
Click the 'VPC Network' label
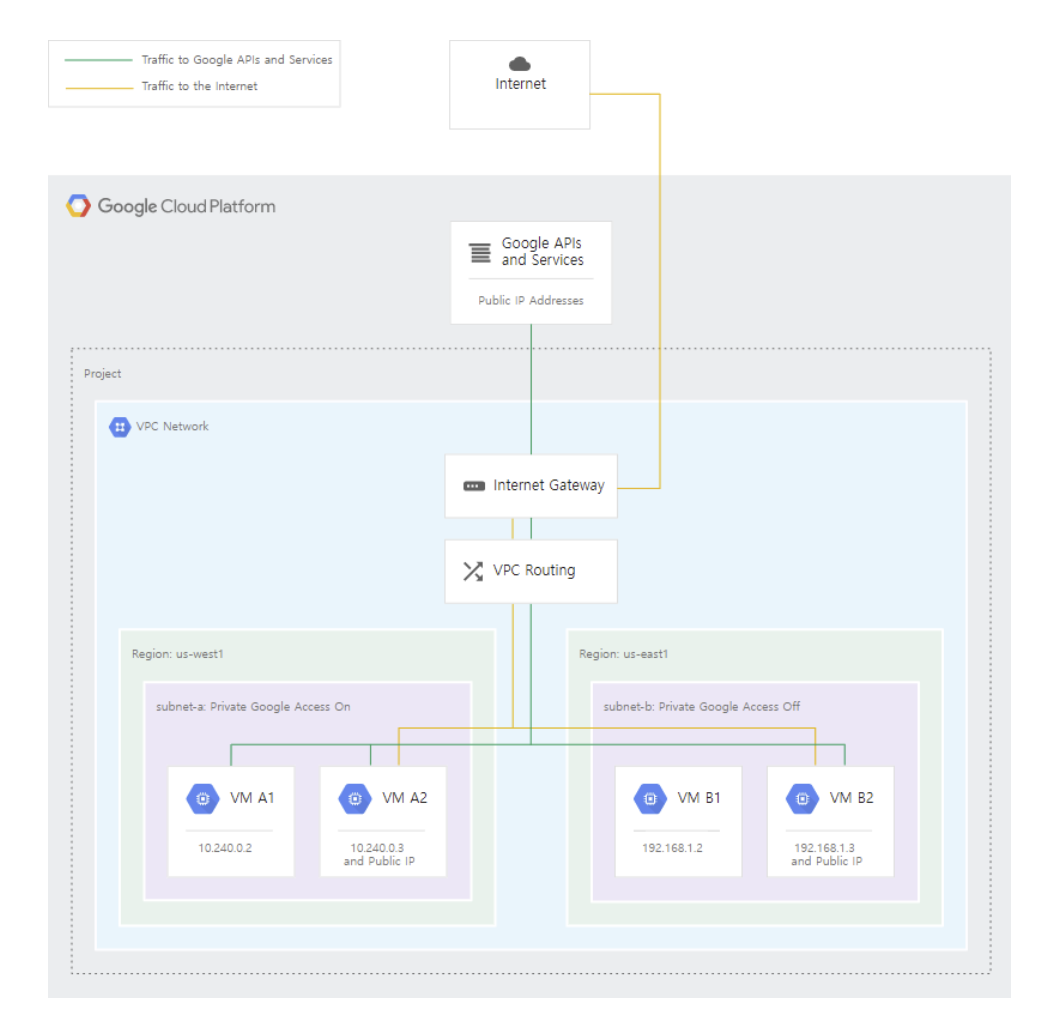[x=172, y=426]
